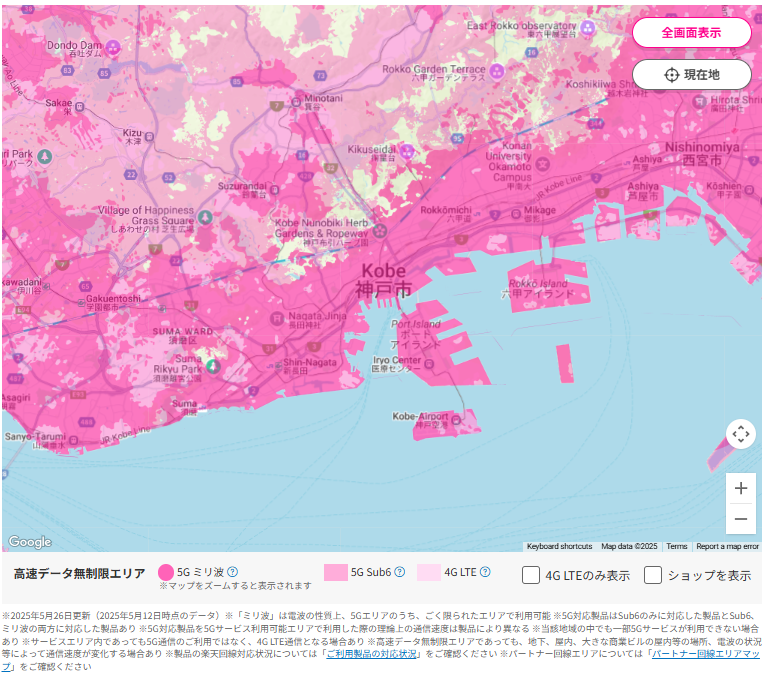Click the Ashiya 芦屋市 city label
The image size is (762, 673).
(643, 191)
